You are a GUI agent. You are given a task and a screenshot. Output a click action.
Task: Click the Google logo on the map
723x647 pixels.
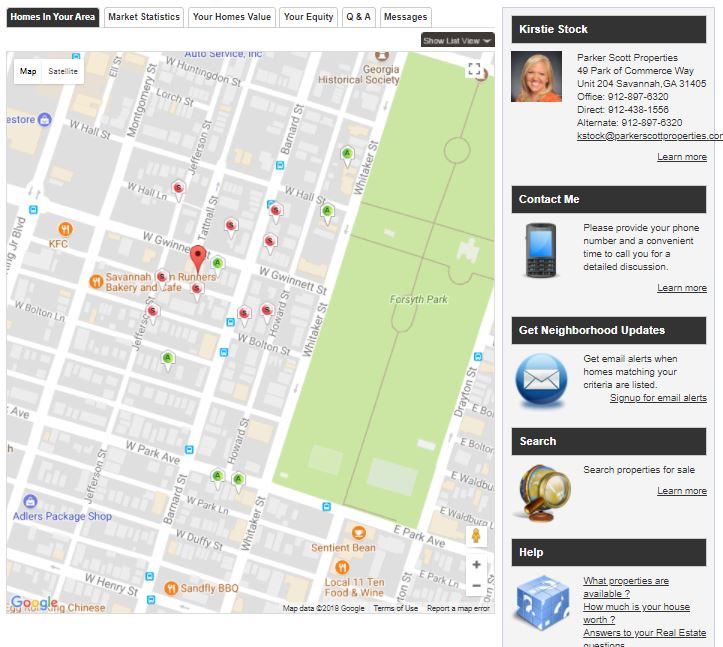pyautogui.click(x=35, y=602)
